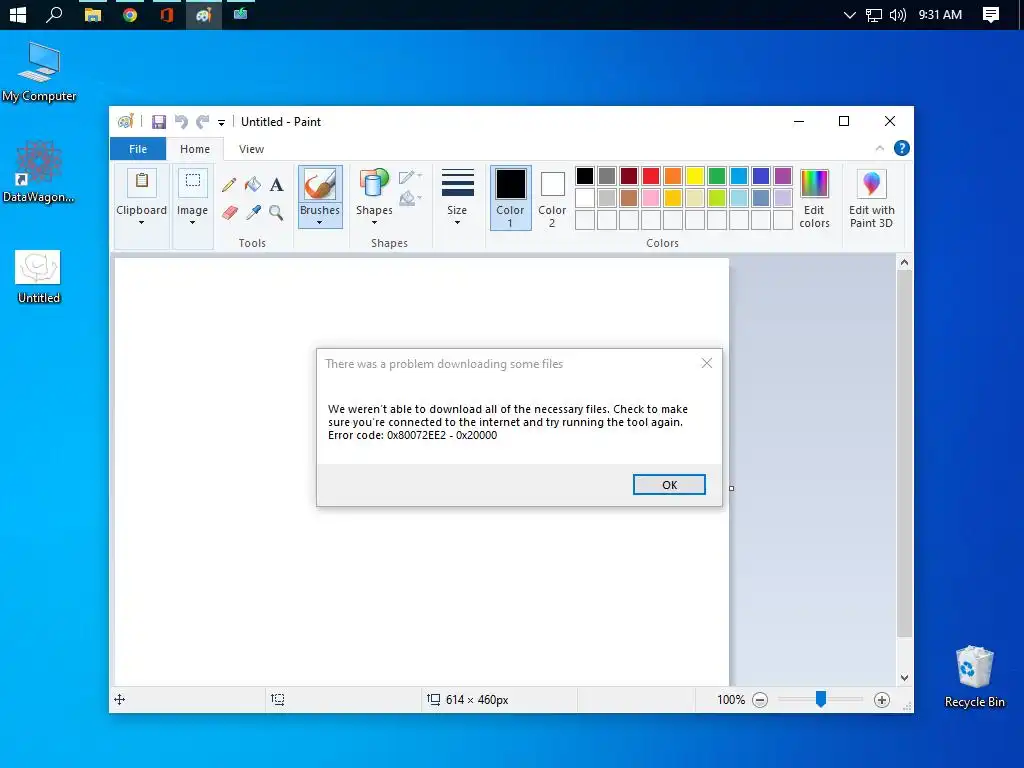
Task: Click the Clipboard paste icon
Action: pyautogui.click(x=142, y=182)
